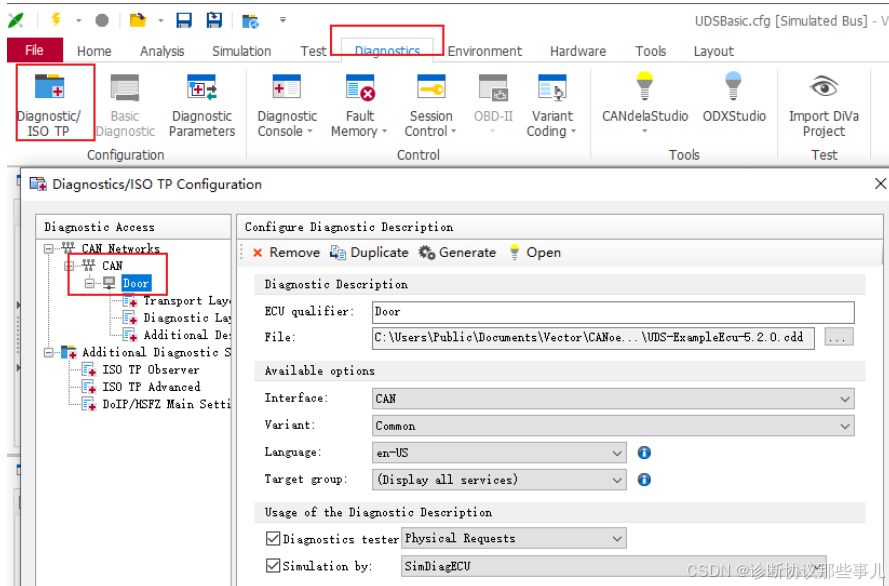
Task: Switch to the Home tab
Action: (94, 51)
